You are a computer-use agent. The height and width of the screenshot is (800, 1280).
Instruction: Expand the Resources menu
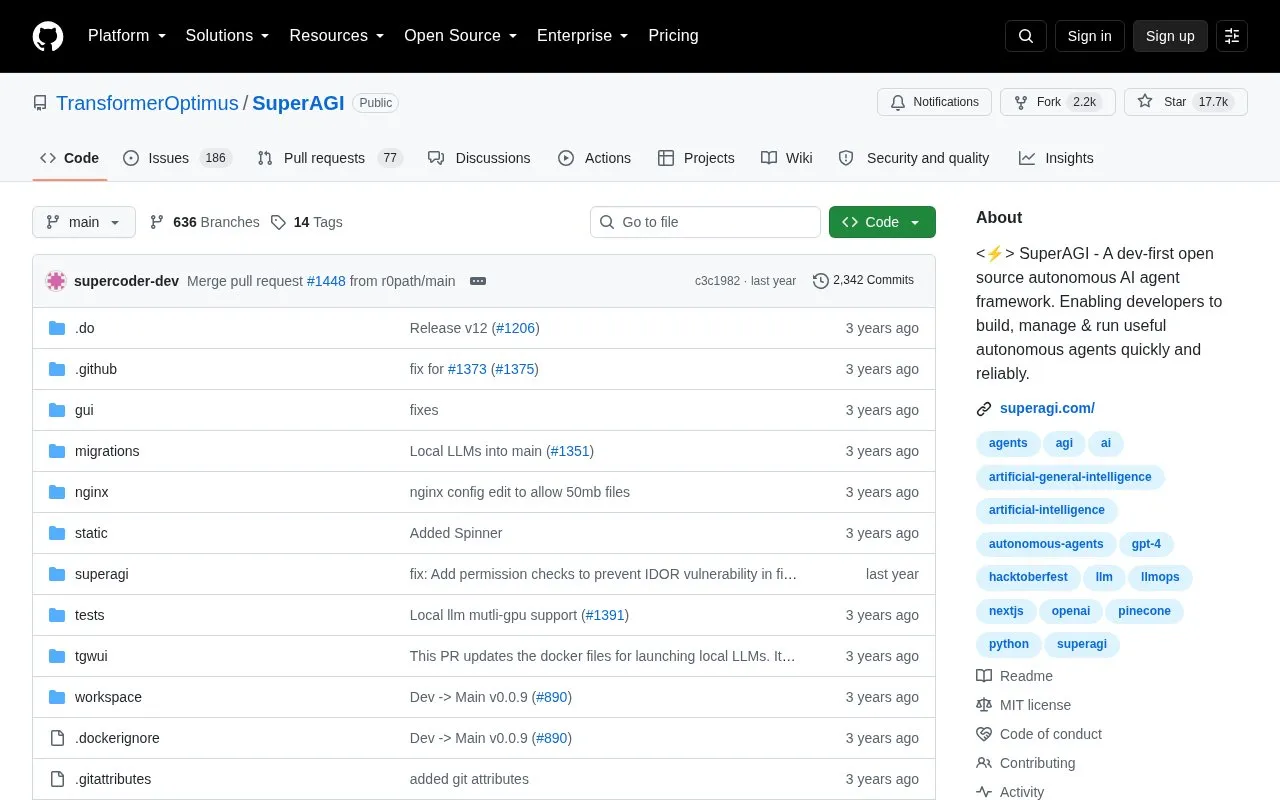337,36
